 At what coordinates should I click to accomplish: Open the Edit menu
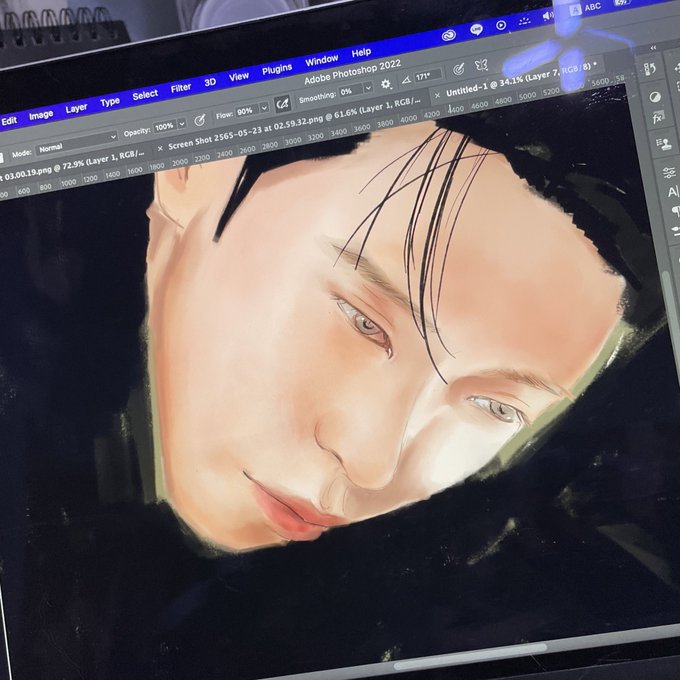[9, 121]
